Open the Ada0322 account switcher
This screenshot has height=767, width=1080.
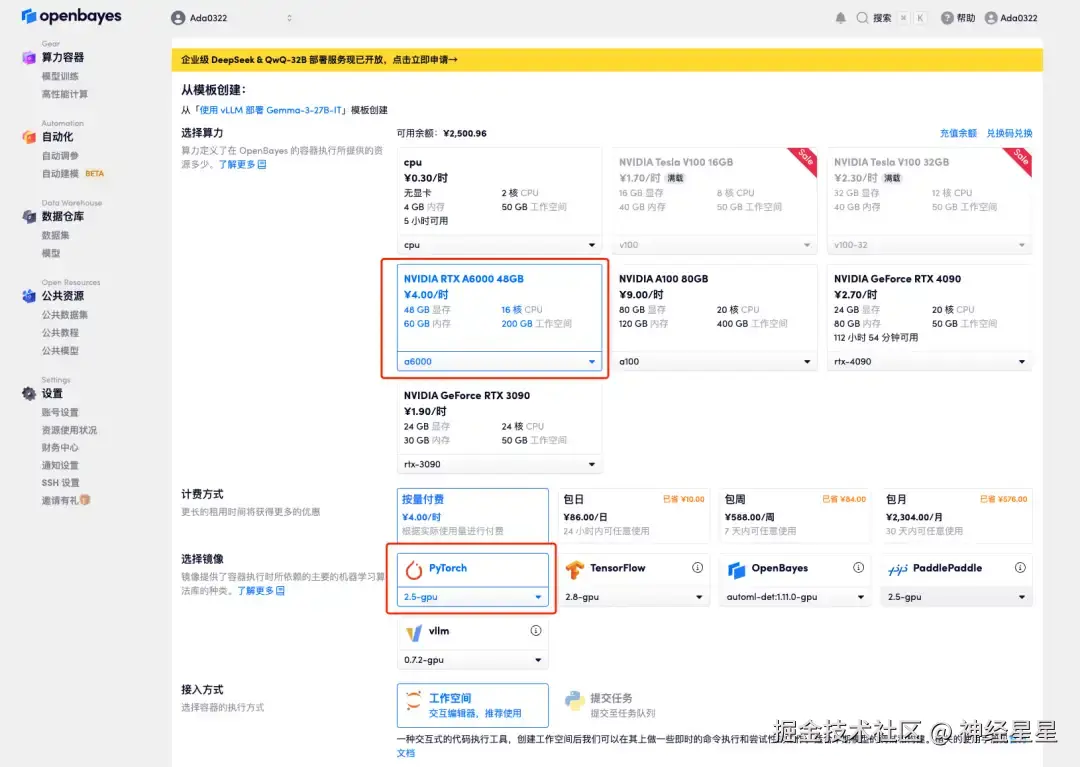tap(232, 18)
